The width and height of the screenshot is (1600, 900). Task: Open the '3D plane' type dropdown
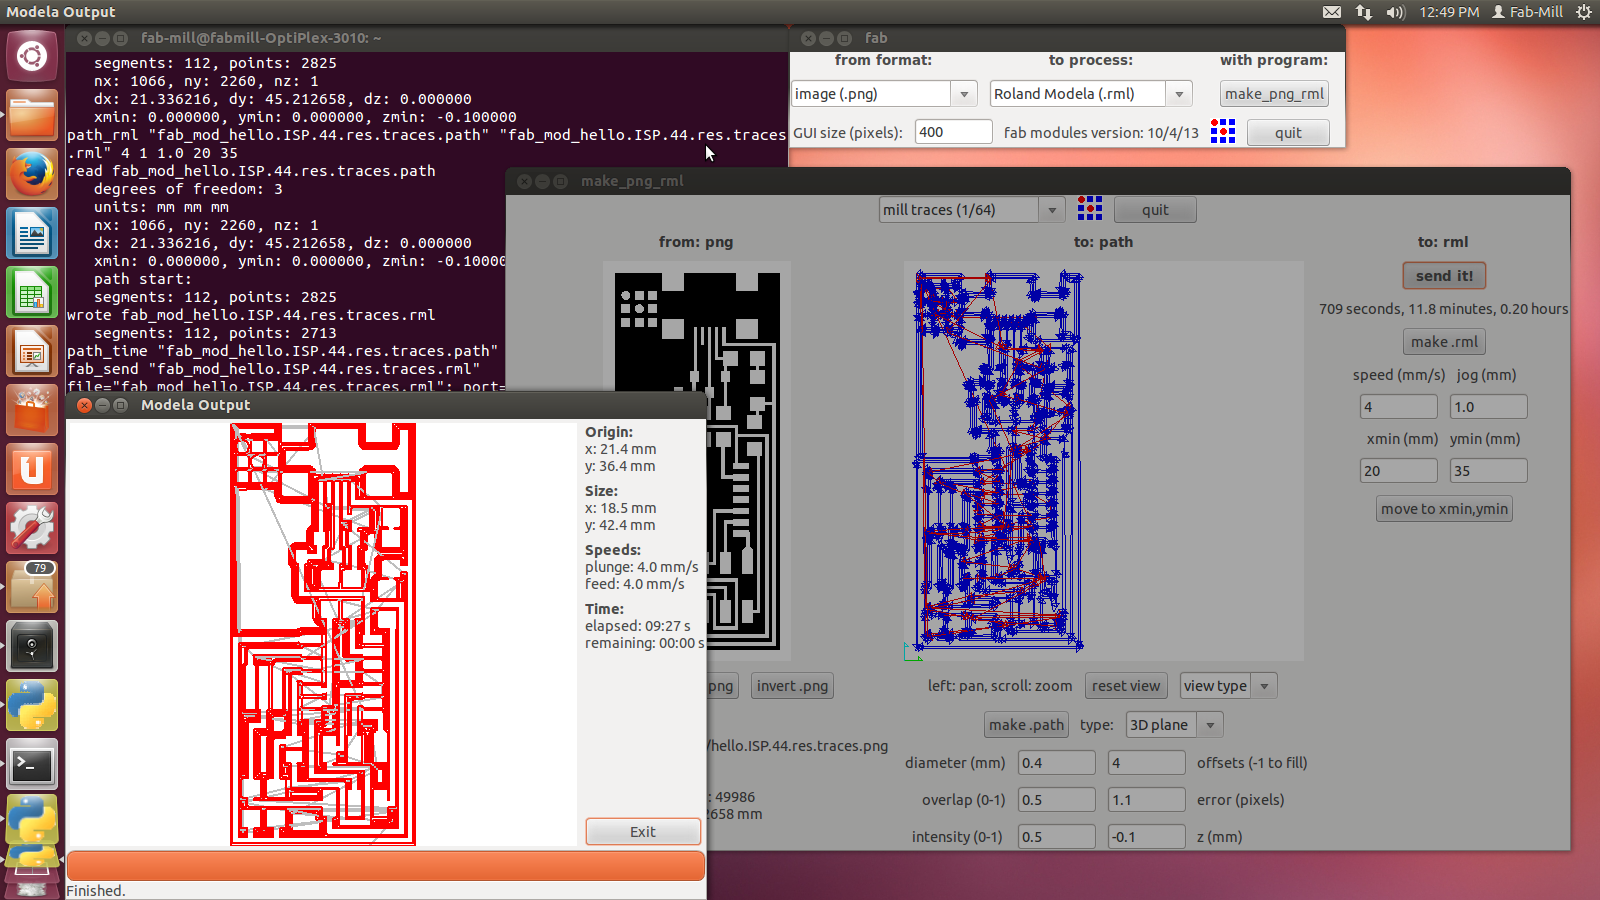pyautogui.click(x=1175, y=725)
